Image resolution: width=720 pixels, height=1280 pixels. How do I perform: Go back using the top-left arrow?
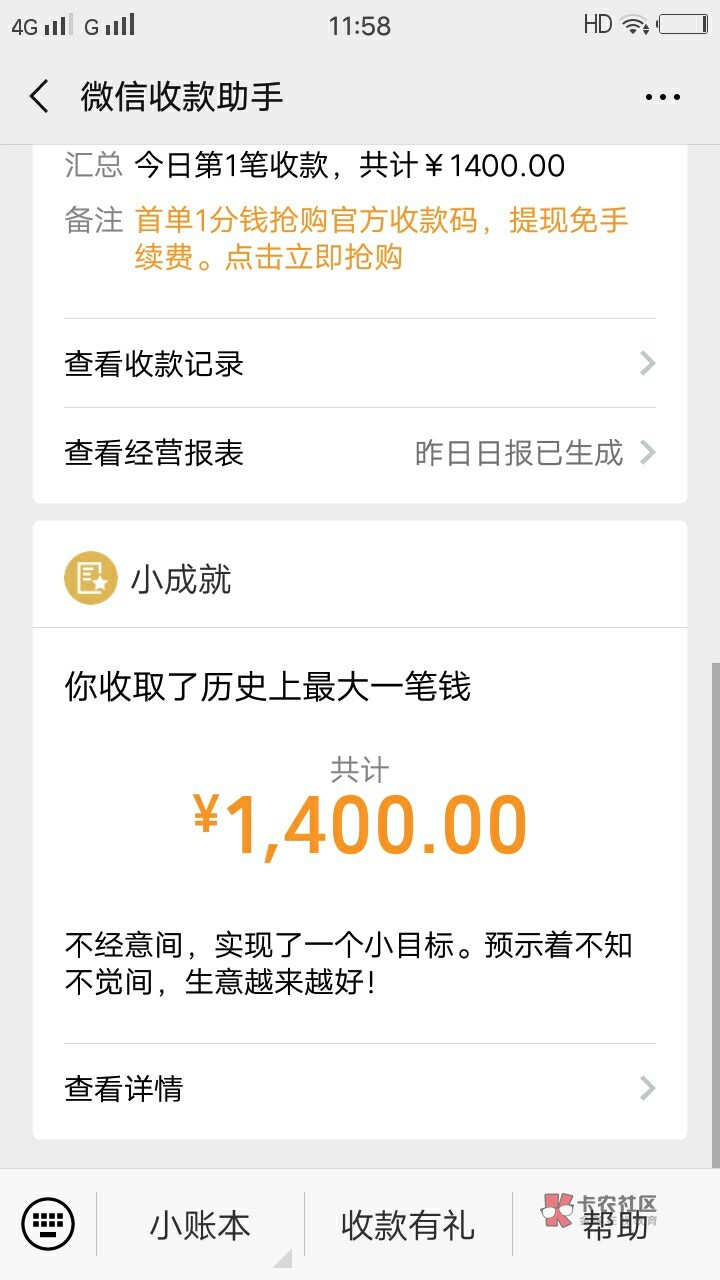(x=39, y=97)
